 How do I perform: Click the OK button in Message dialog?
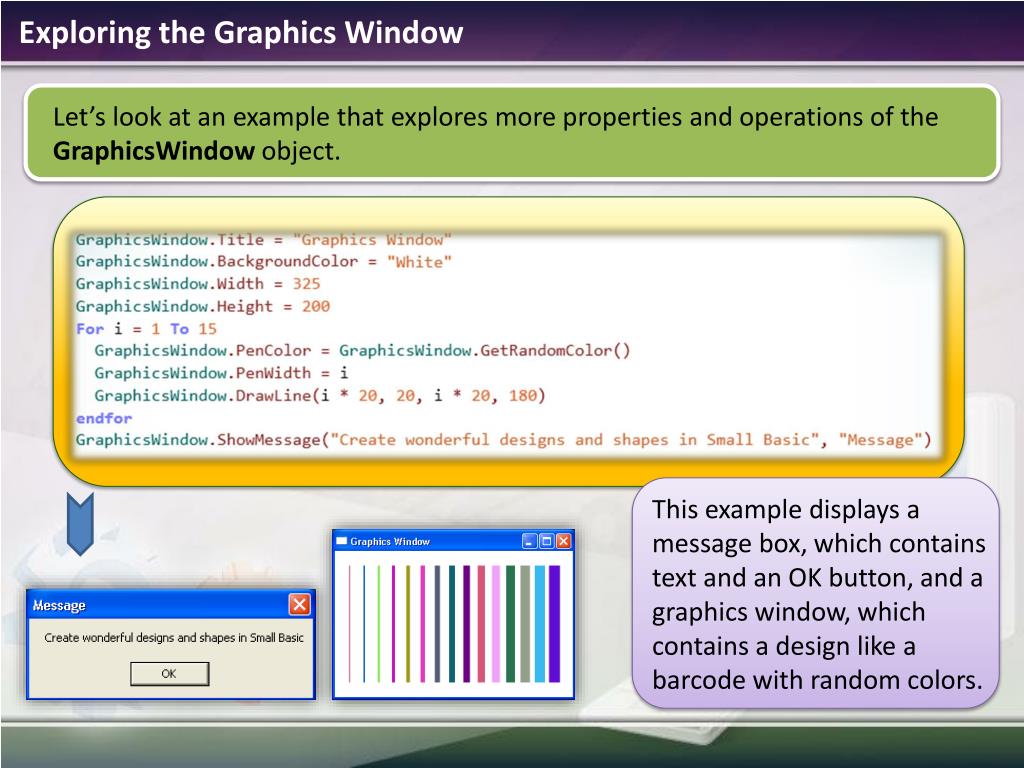click(x=169, y=673)
